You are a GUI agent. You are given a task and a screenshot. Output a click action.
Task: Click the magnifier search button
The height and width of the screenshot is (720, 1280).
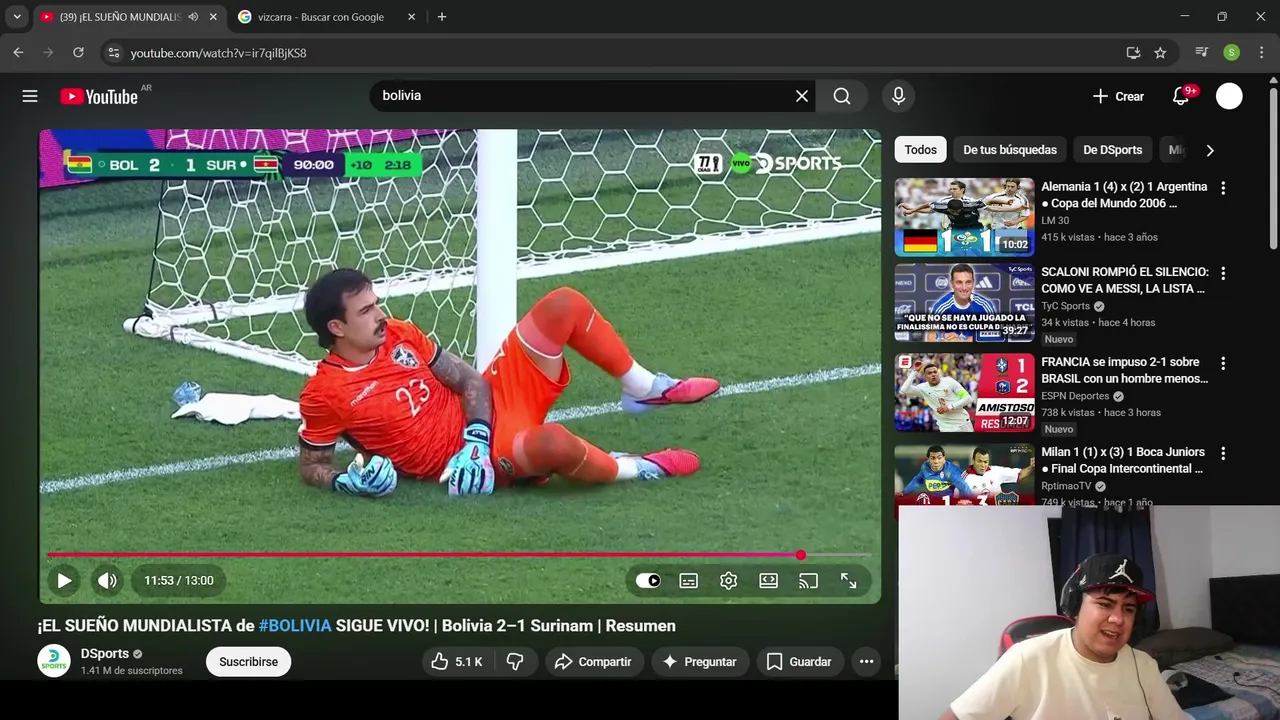(x=842, y=96)
